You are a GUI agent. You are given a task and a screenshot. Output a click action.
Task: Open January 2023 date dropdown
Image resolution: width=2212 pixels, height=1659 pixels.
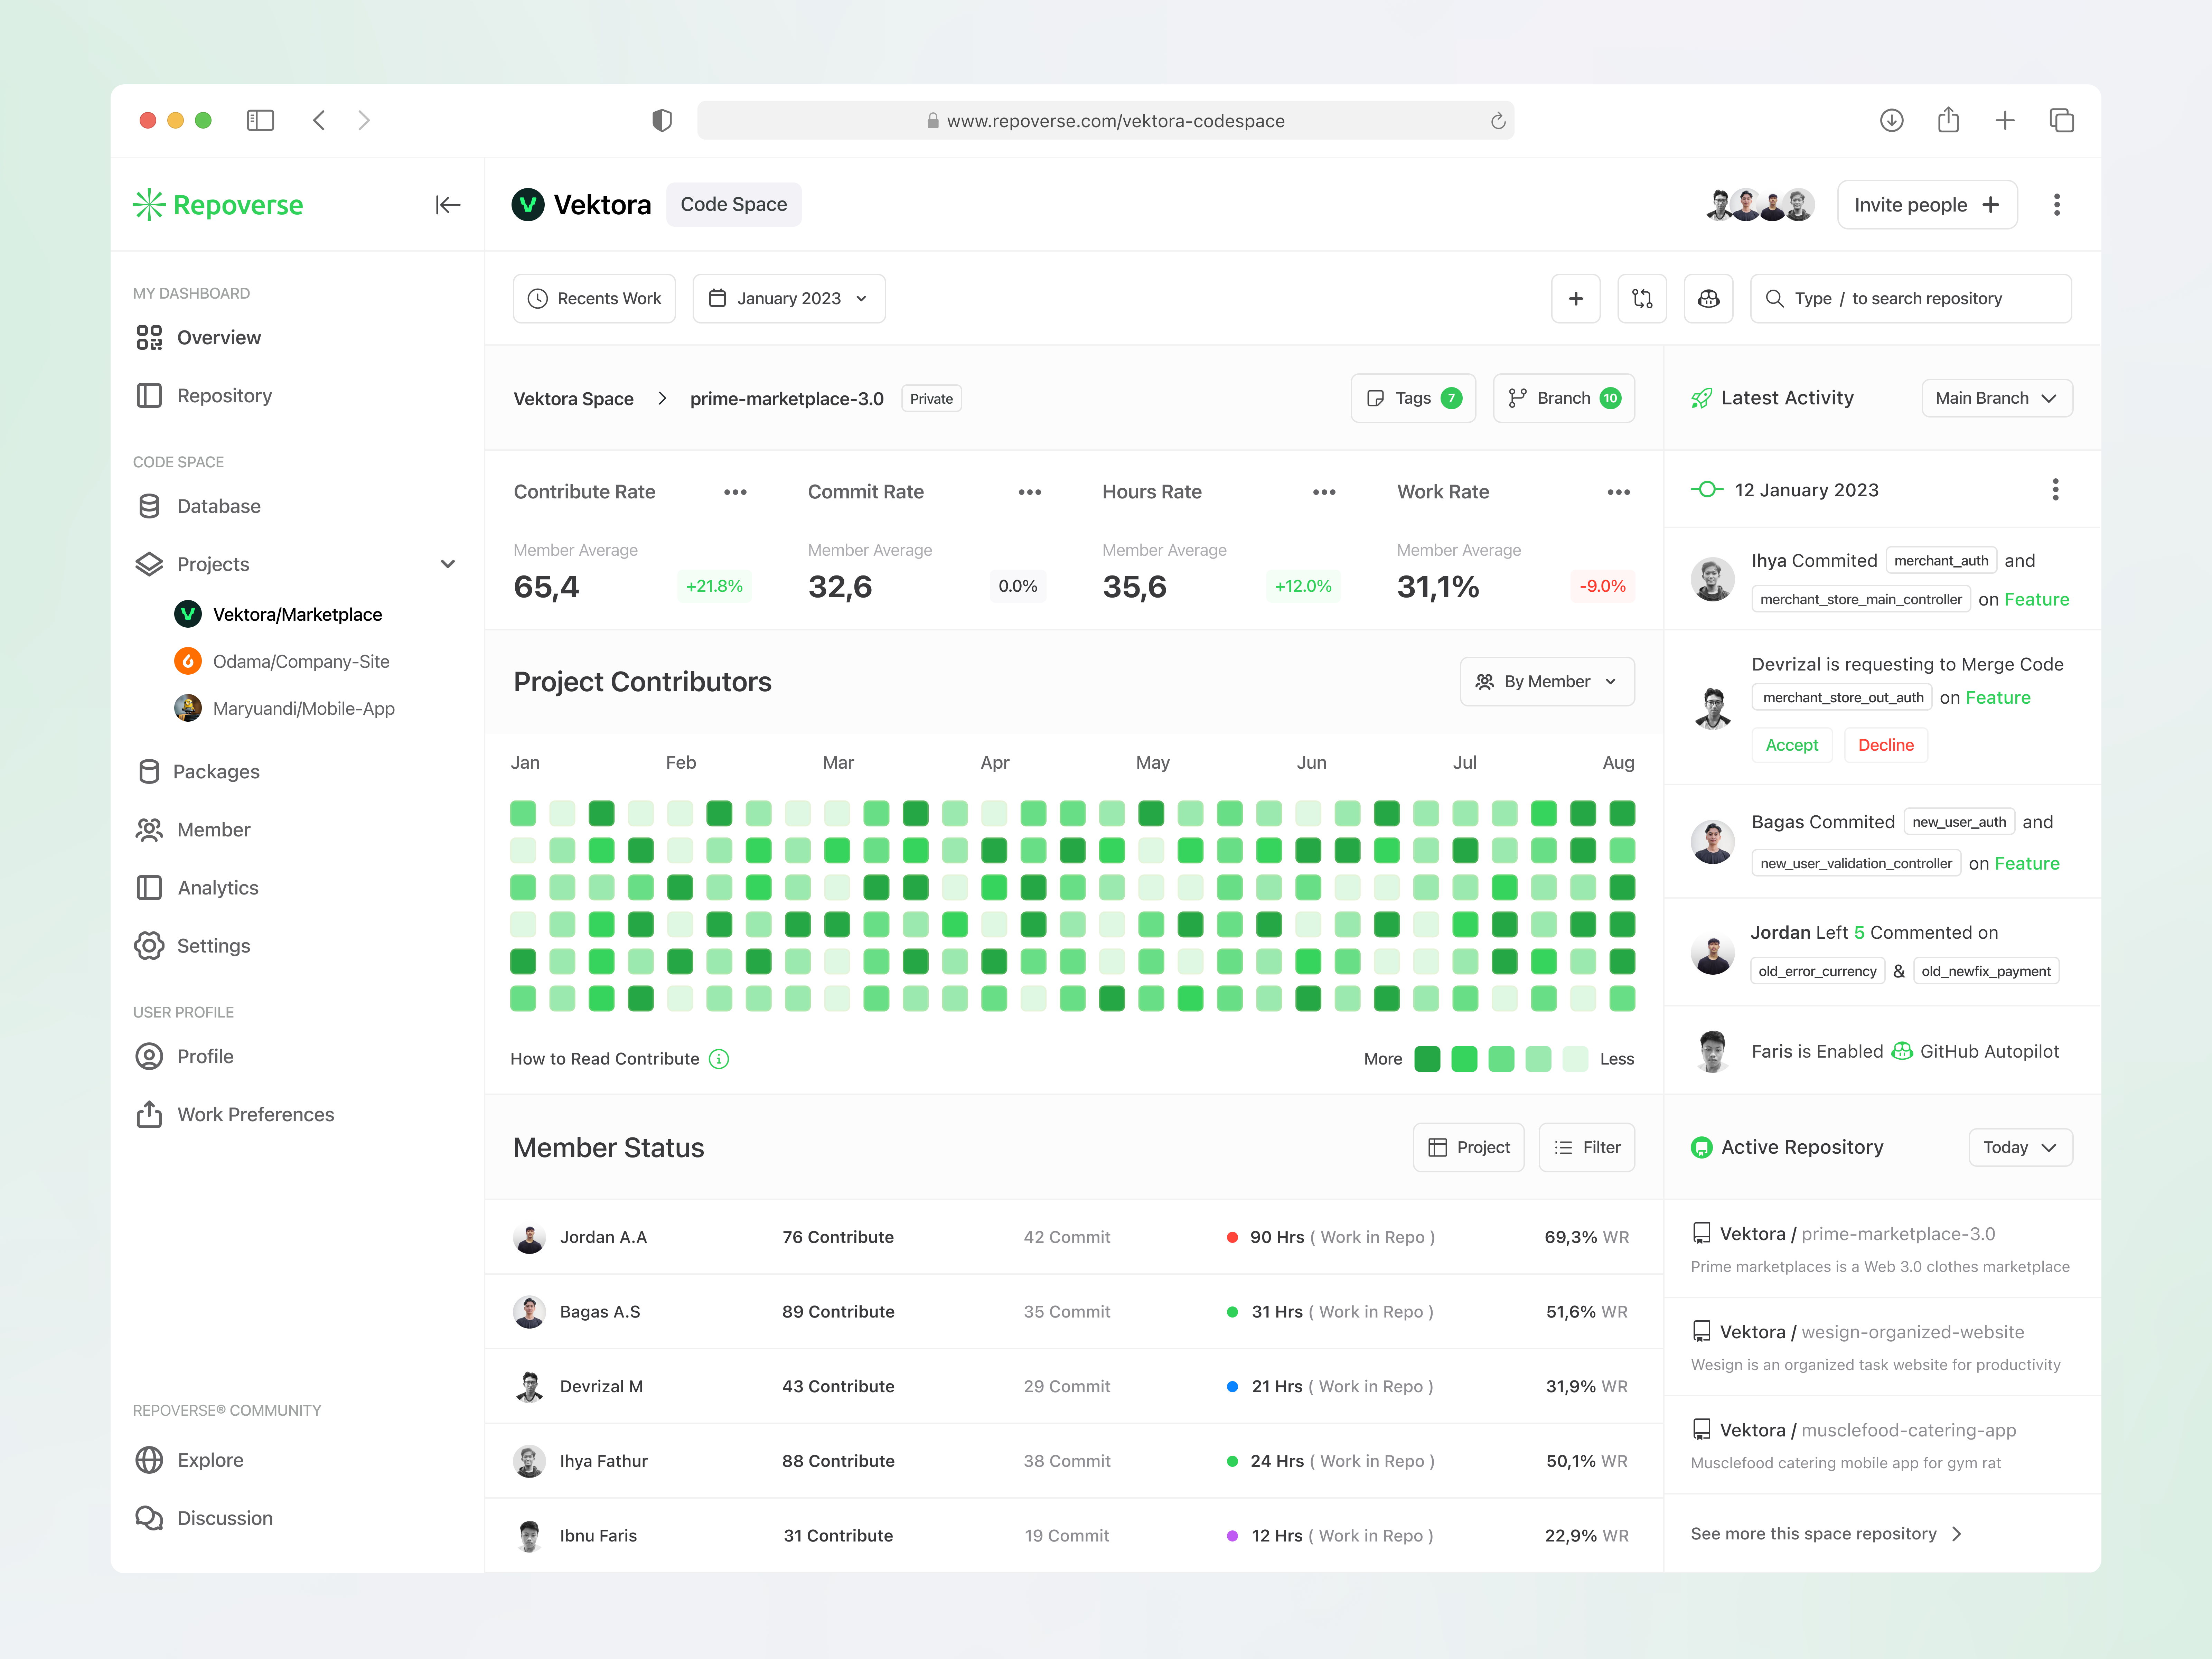click(x=789, y=299)
